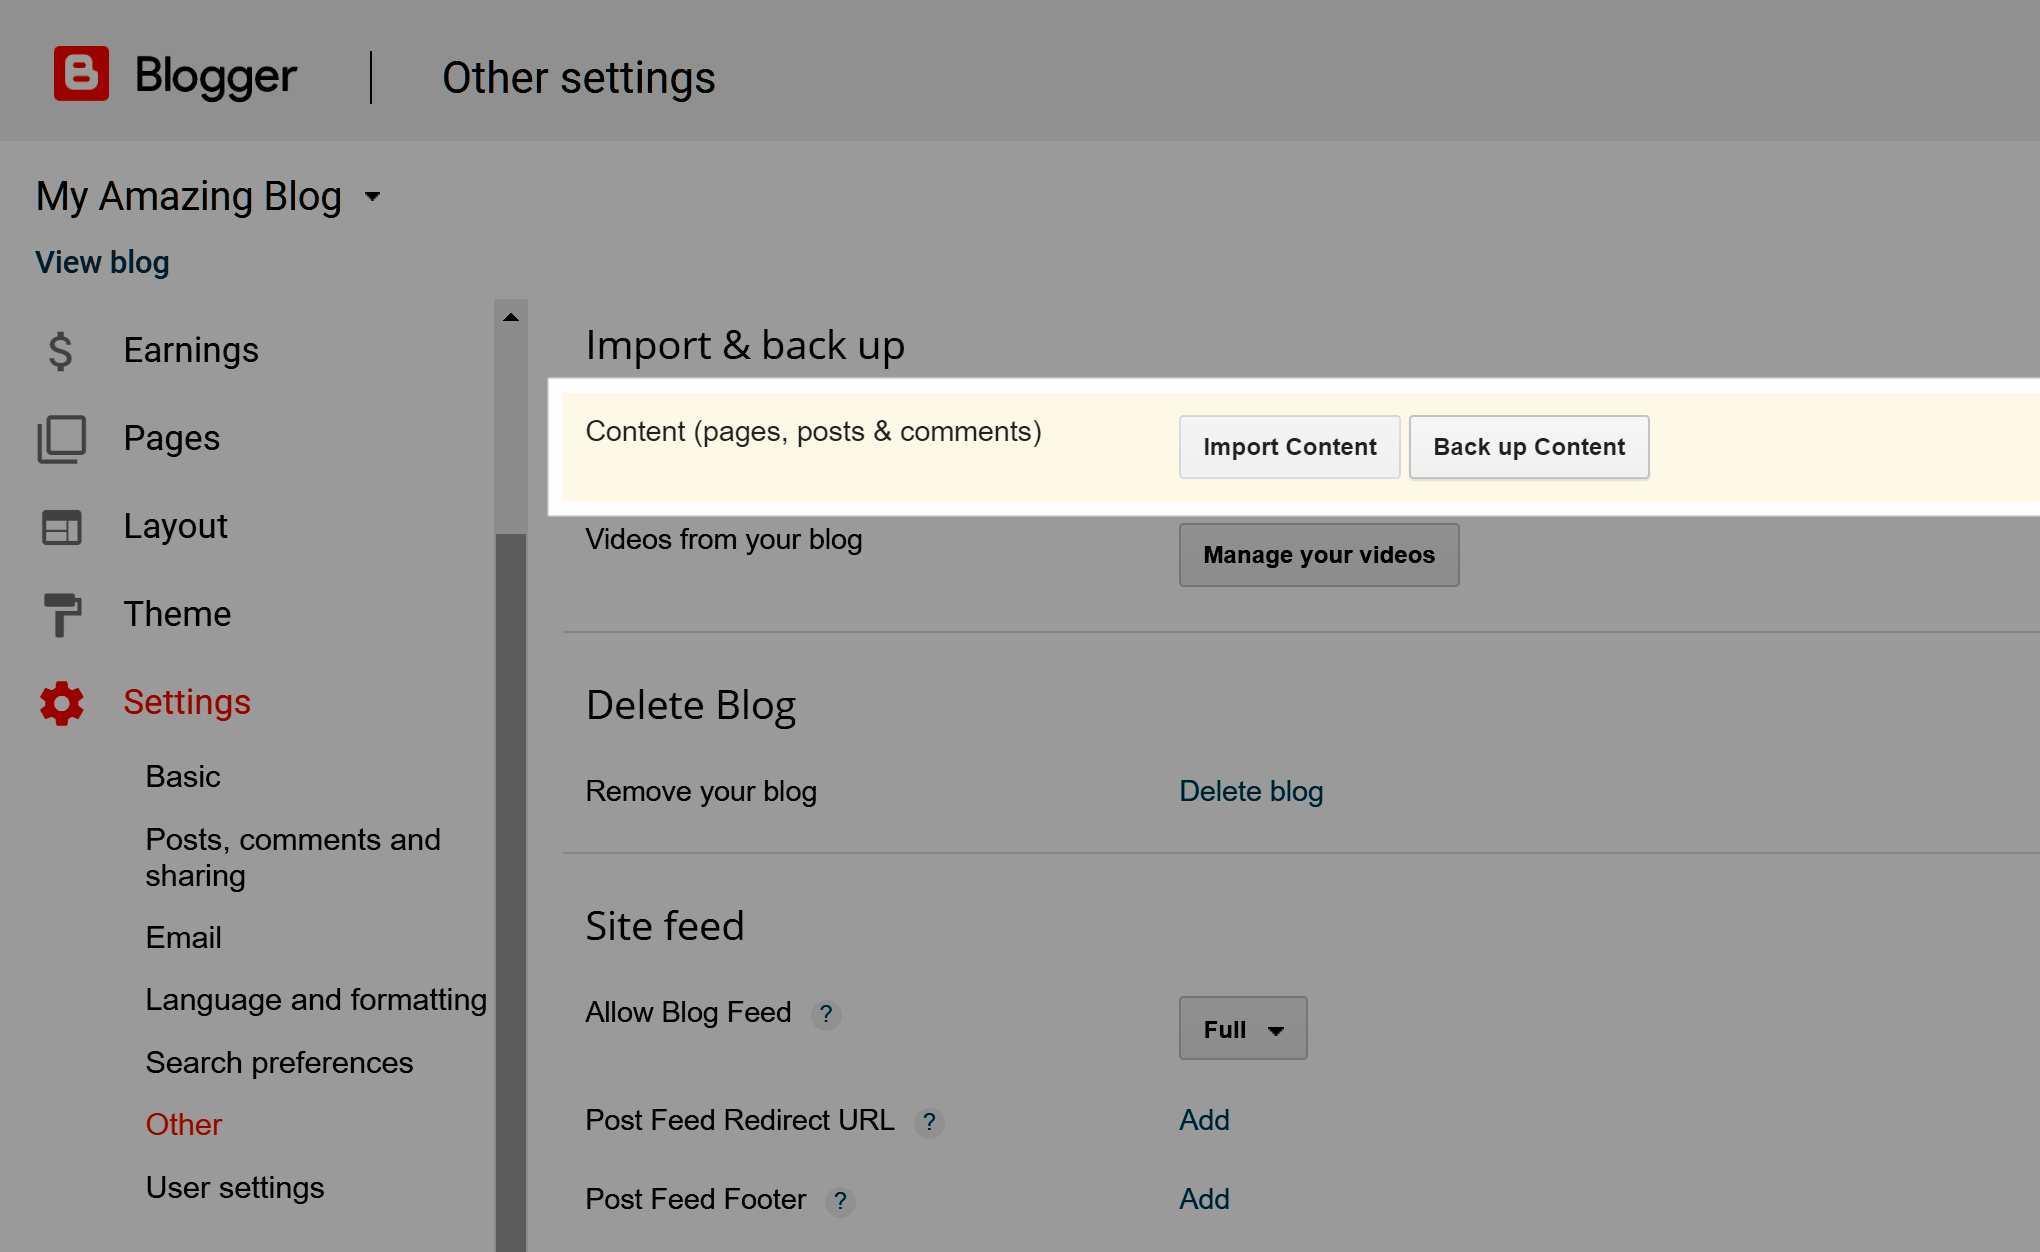Click Back up Content button
Image resolution: width=2040 pixels, height=1252 pixels.
[1529, 446]
